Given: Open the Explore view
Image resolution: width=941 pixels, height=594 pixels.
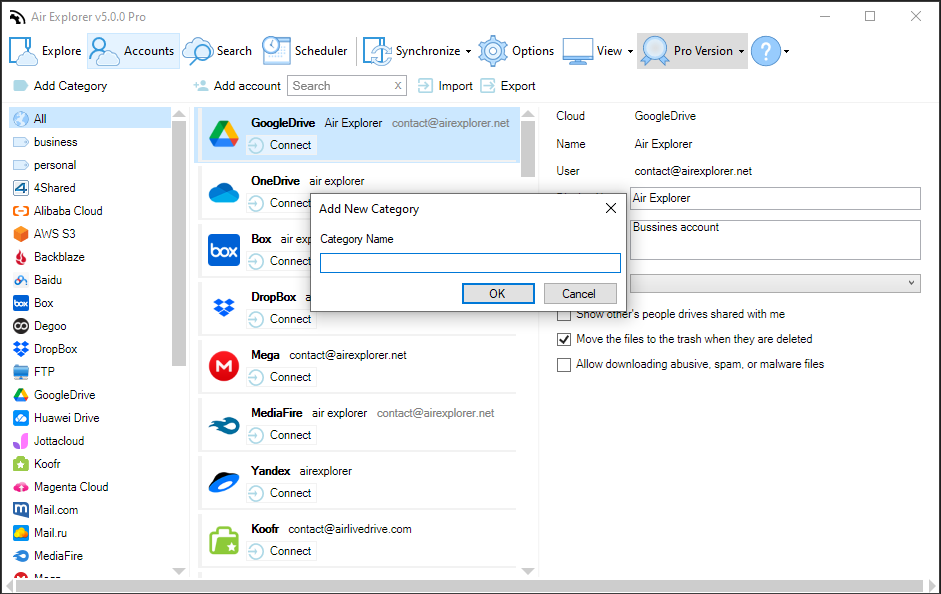Looking at the screenshot, I should click(46, 51).
